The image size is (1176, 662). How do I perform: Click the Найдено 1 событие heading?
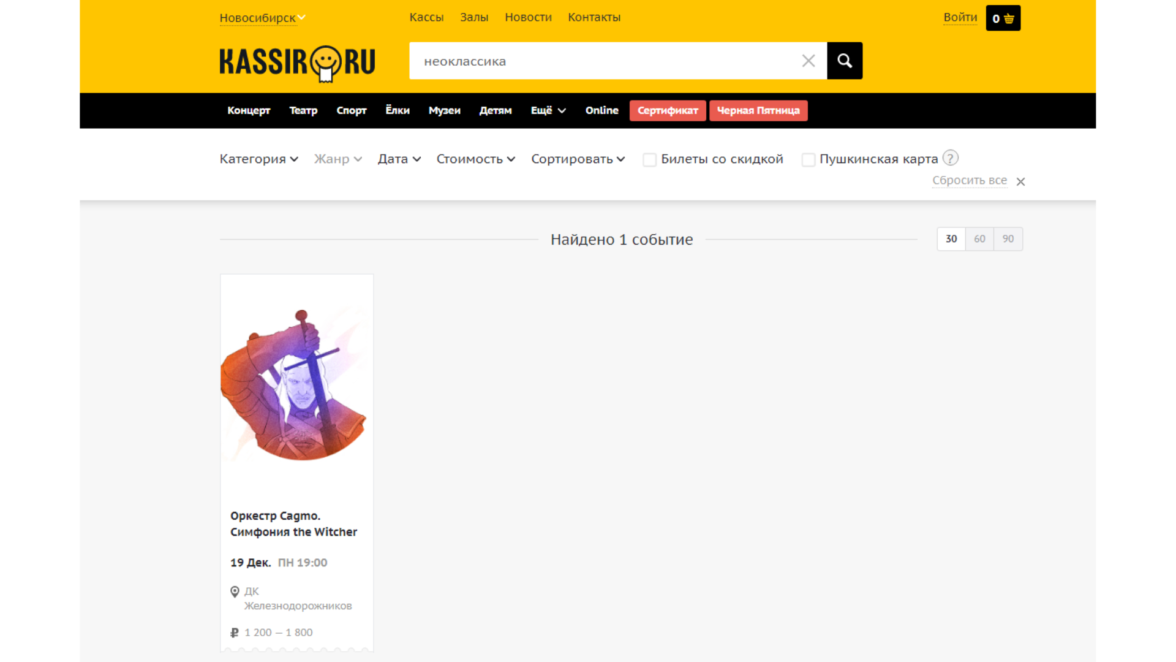pos(622,239)
